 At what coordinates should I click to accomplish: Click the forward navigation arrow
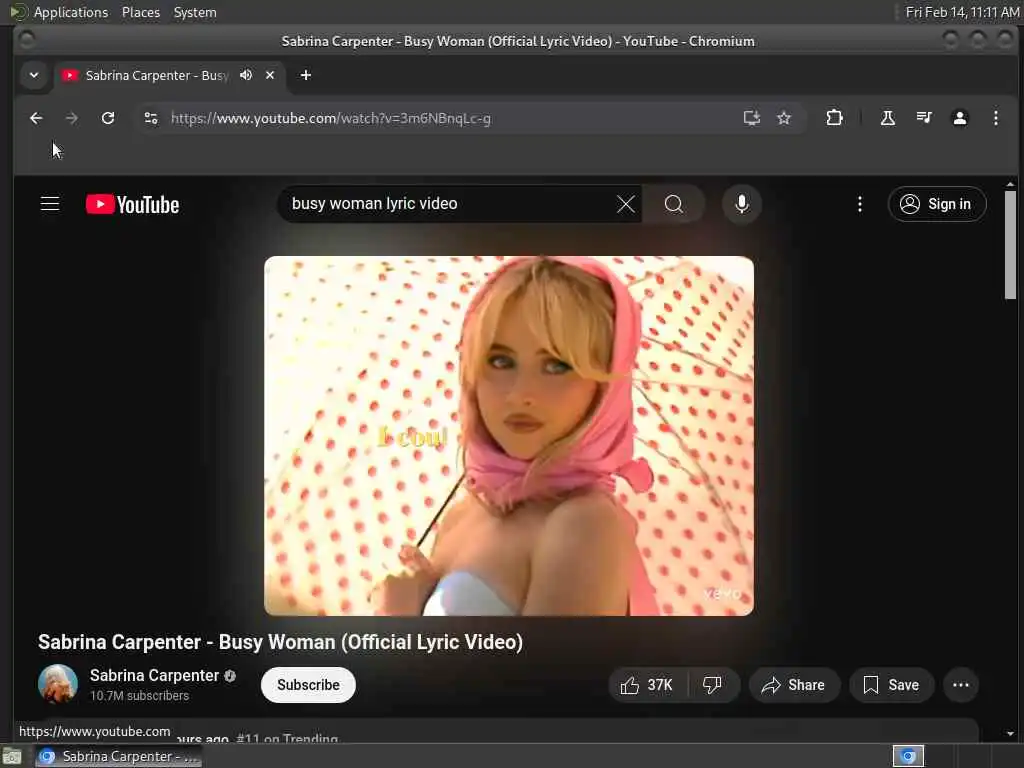point(72,118)
